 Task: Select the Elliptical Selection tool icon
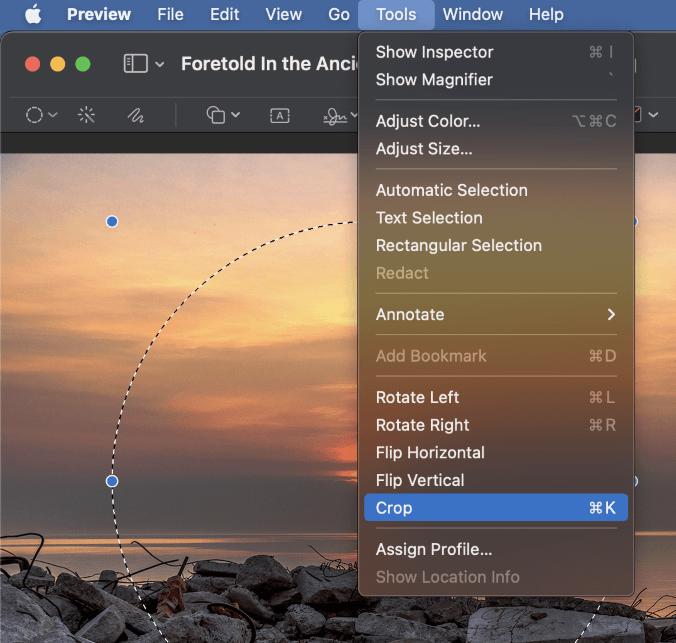[x=34, y=115]
